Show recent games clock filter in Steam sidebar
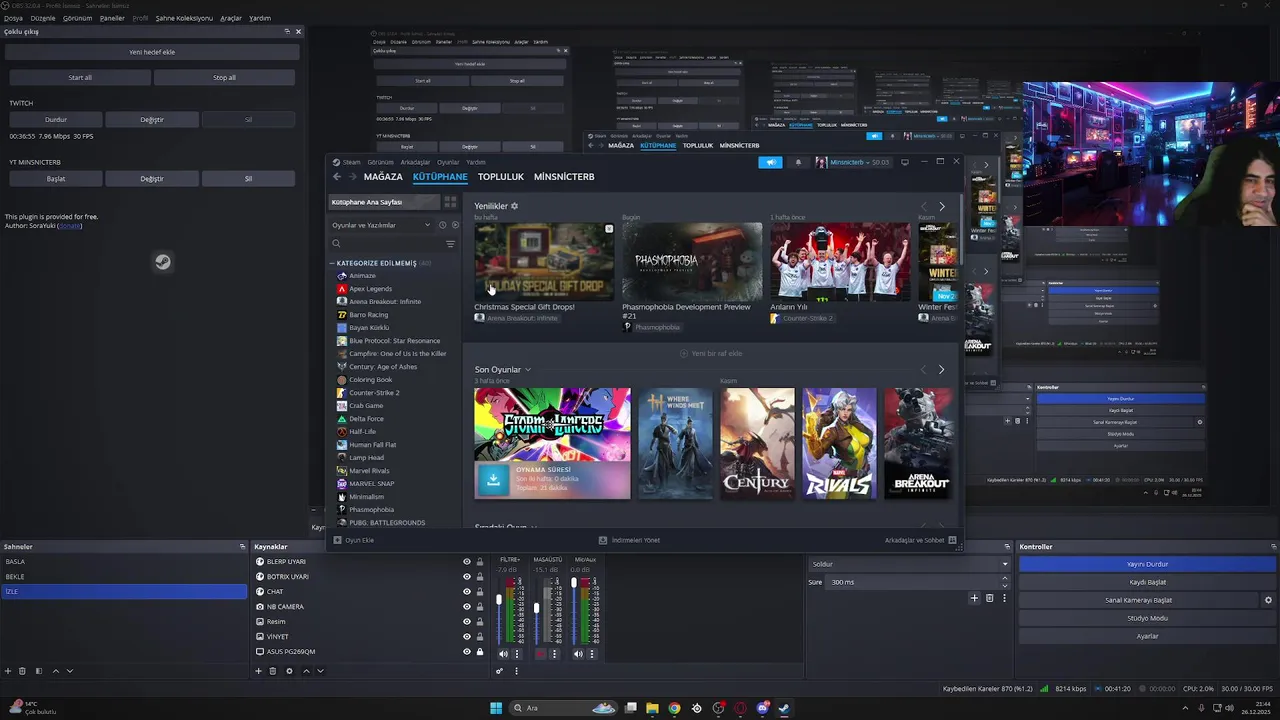The image size is (1280, 720). pyautogui.click(x=442, y=225)
